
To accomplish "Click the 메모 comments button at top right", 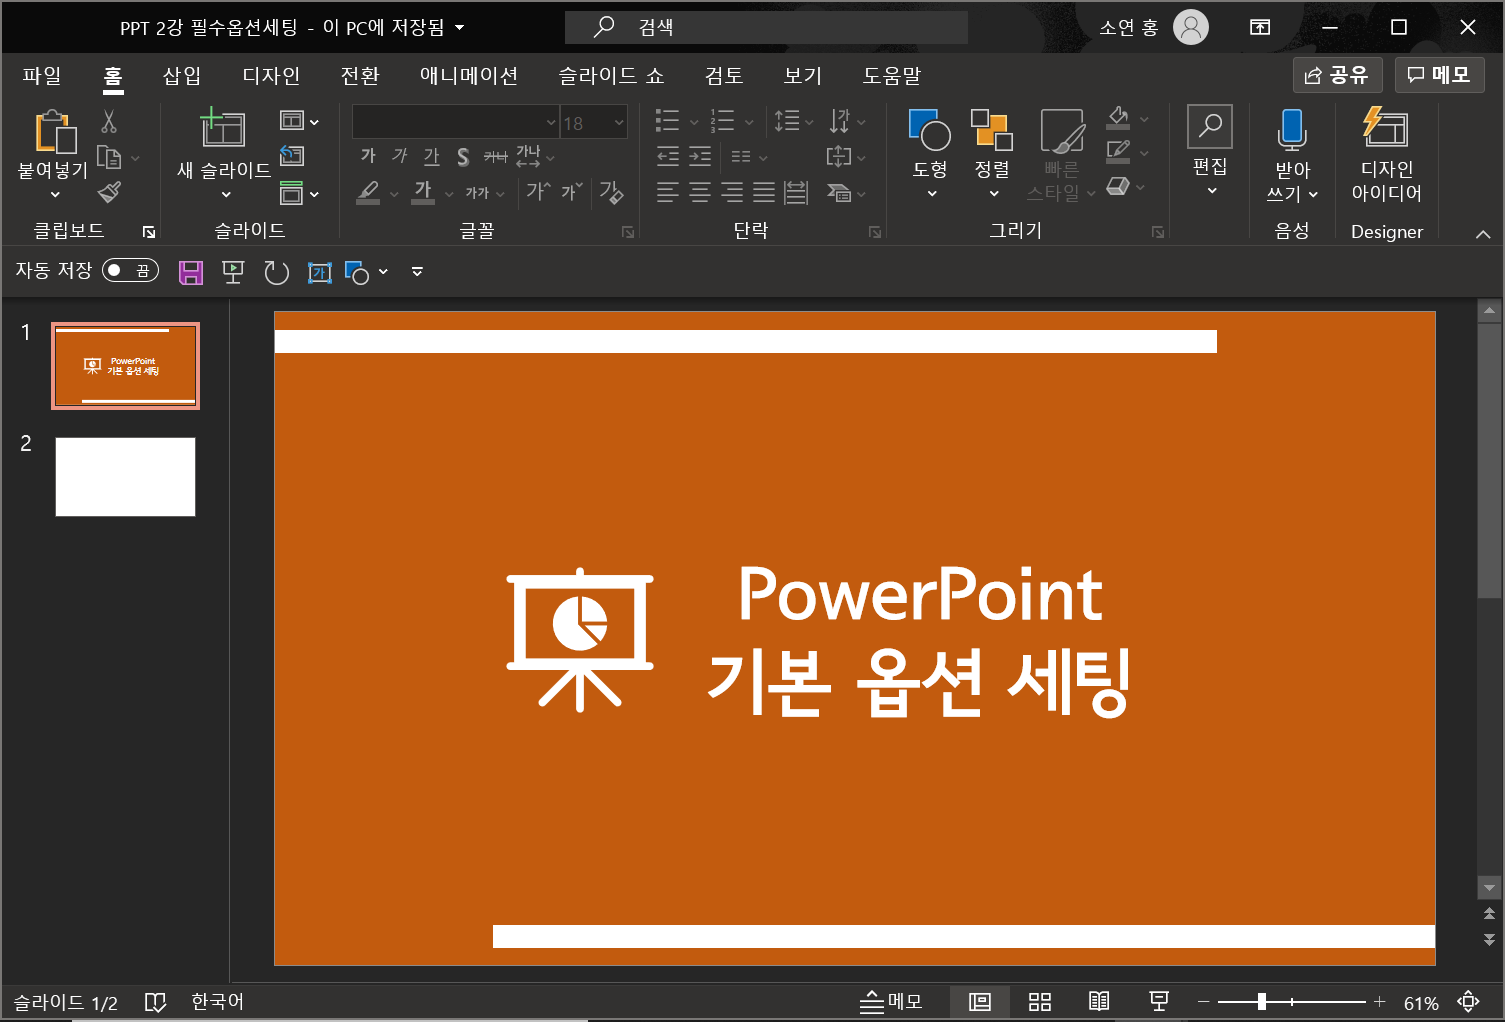I will pos(1440,75).
